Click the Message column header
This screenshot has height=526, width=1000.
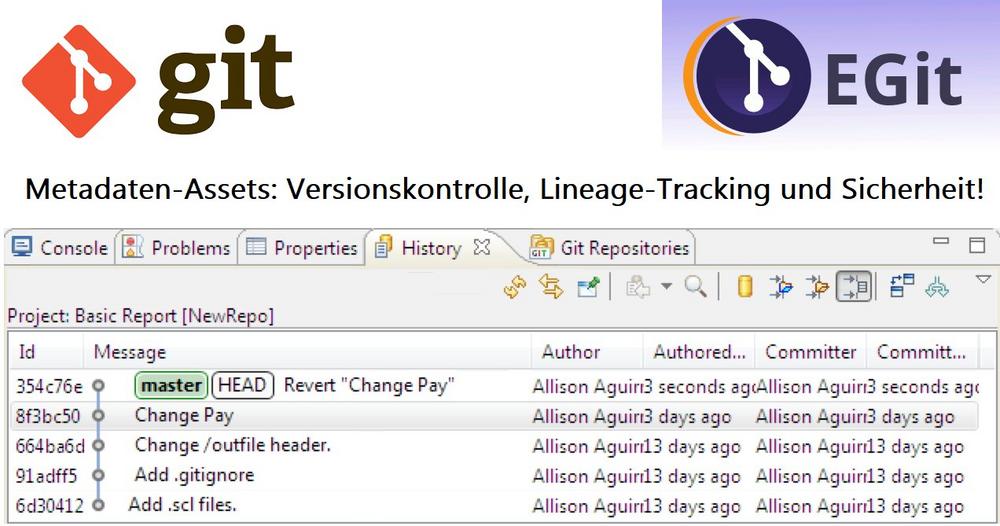click(130, 352)
